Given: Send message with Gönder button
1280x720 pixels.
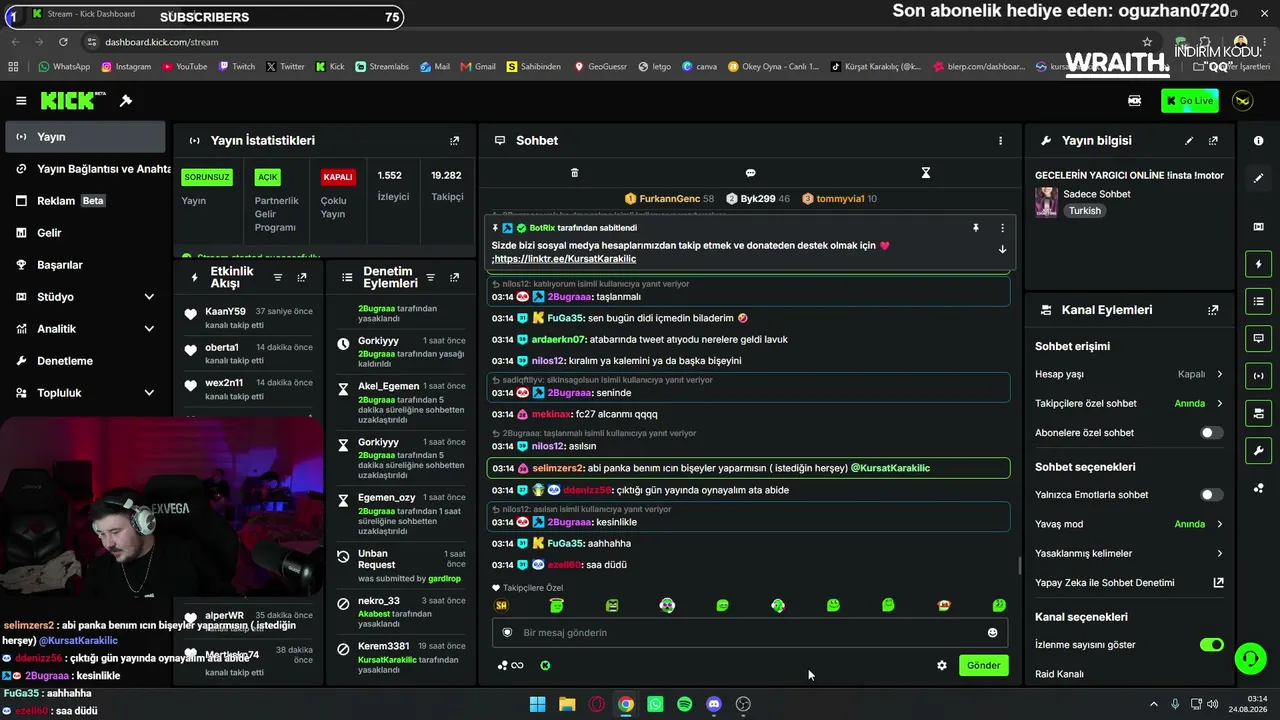Looking at the screenshot, I should [x=984, y=666].
